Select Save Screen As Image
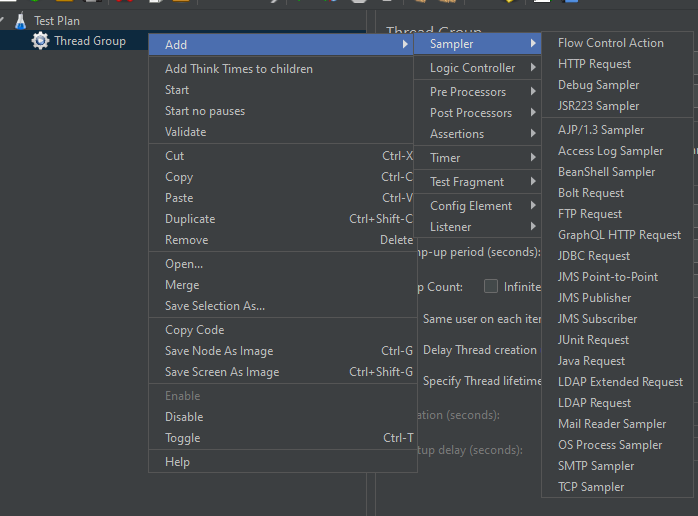Viewport: 698px width, 516px height. (281, 372)
